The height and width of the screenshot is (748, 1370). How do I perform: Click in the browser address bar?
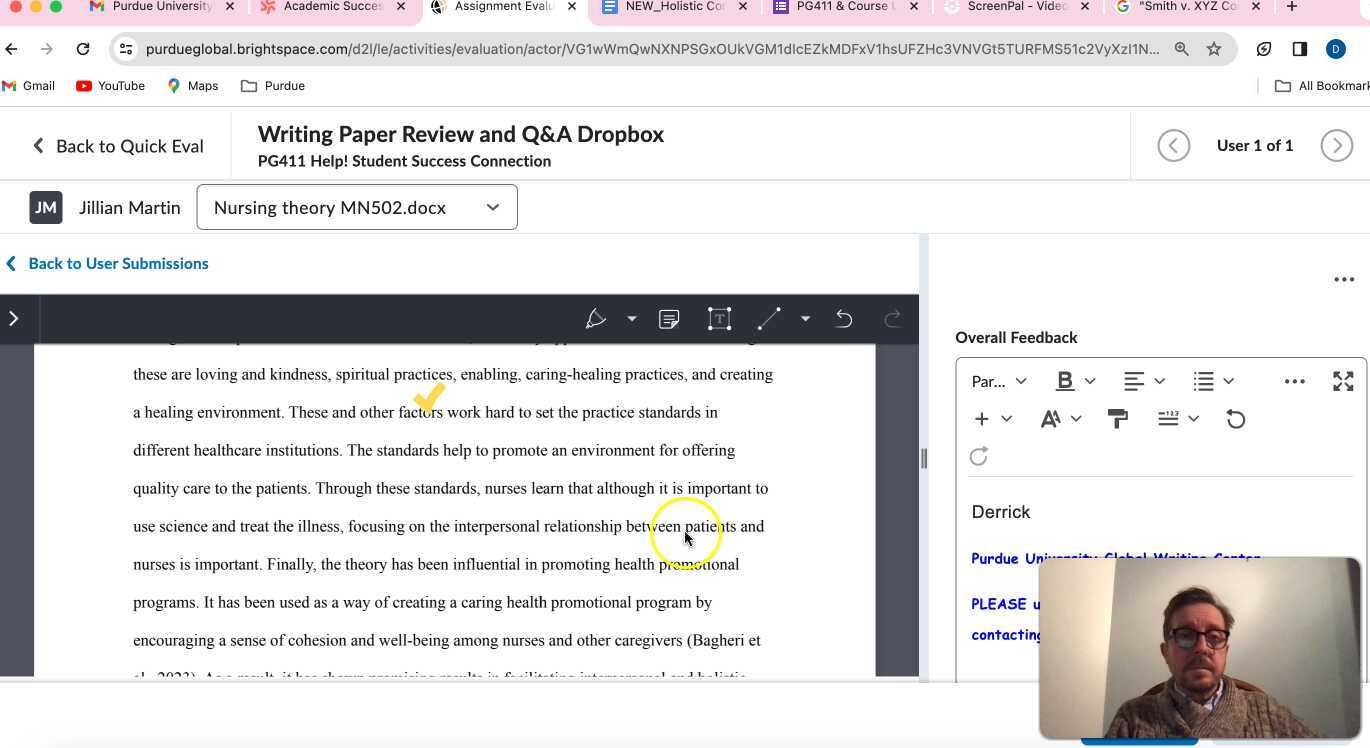(650, 49)
